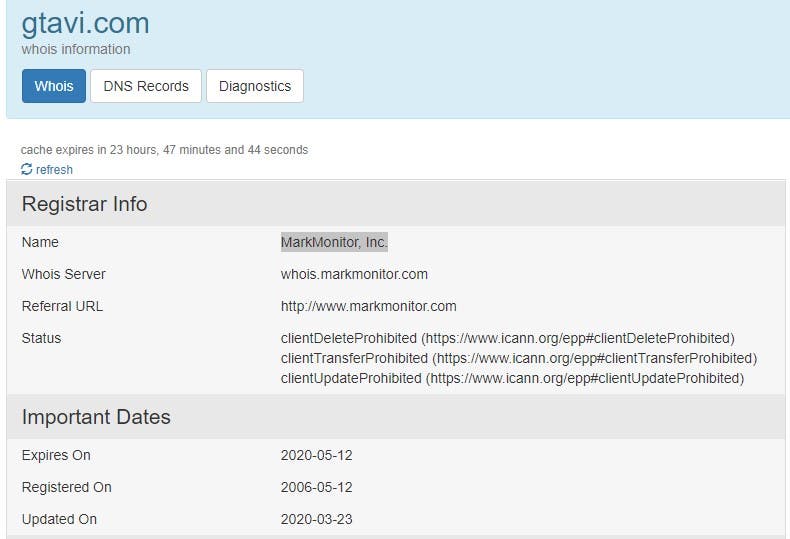Click the expiry date 2020-05-12
Image resolution: width=790 pixels, height=539 pixels.
[x=316, y=455]
